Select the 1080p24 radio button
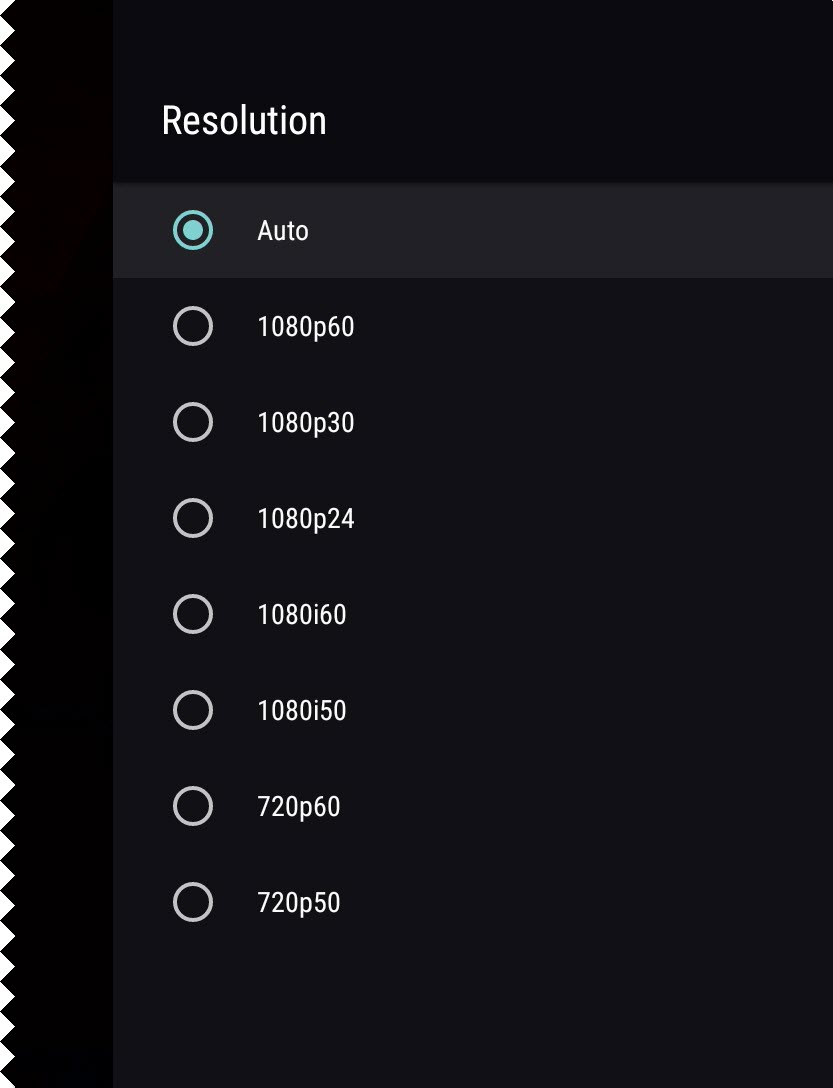Screen dimensions: 833x1088 193,518
